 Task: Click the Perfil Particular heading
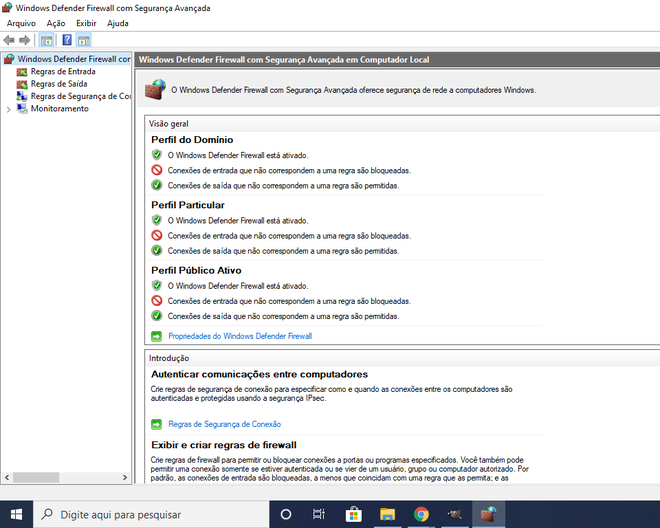tap(188, 205)
